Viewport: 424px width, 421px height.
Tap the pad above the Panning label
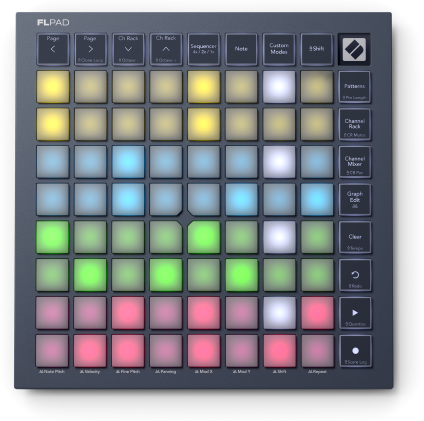(x=166, y=351)
